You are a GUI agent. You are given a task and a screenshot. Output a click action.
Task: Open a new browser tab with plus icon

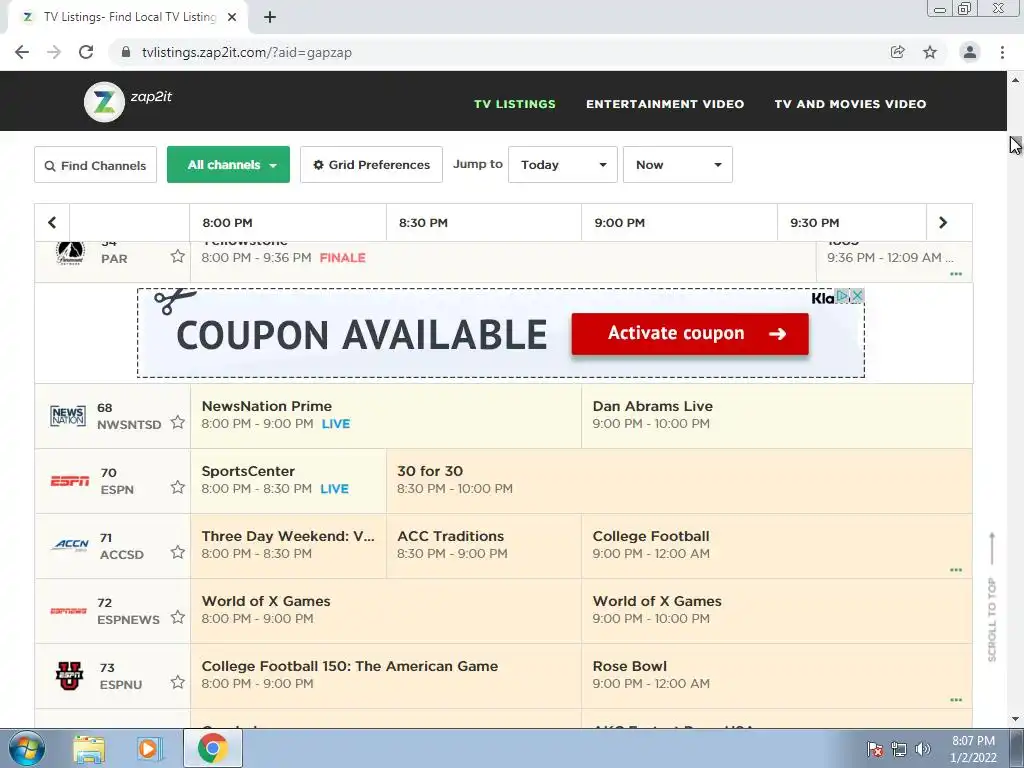[x=270, y=17]
